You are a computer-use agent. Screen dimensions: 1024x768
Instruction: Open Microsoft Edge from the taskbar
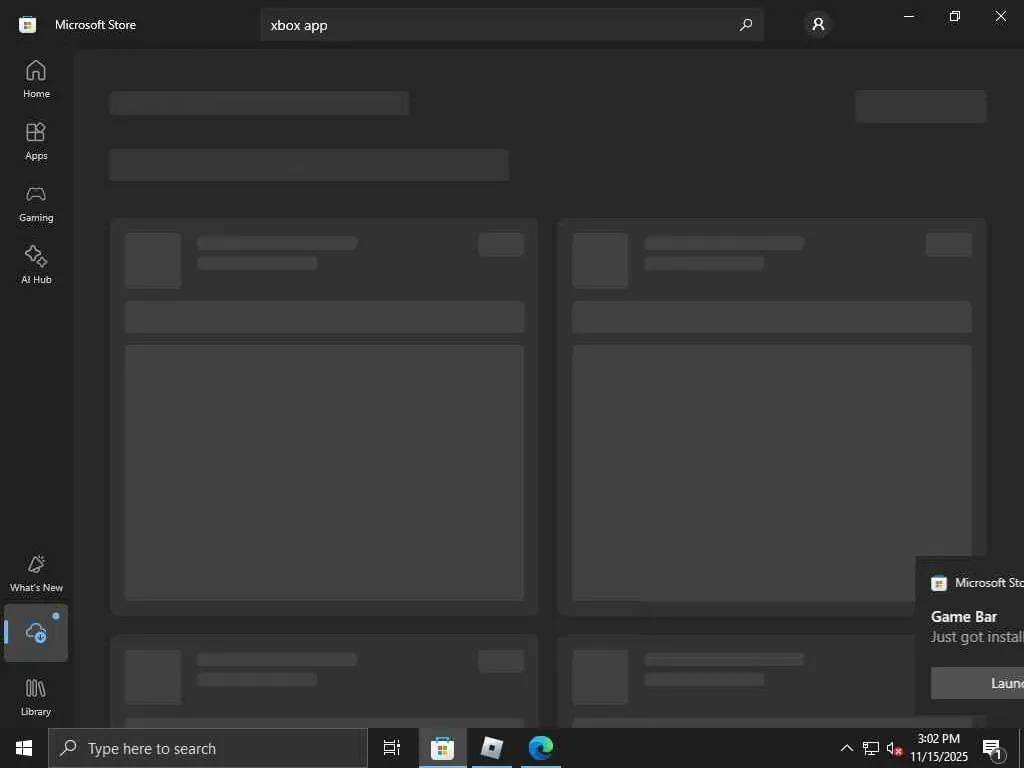pyautogui.click(x=541, y=748)
